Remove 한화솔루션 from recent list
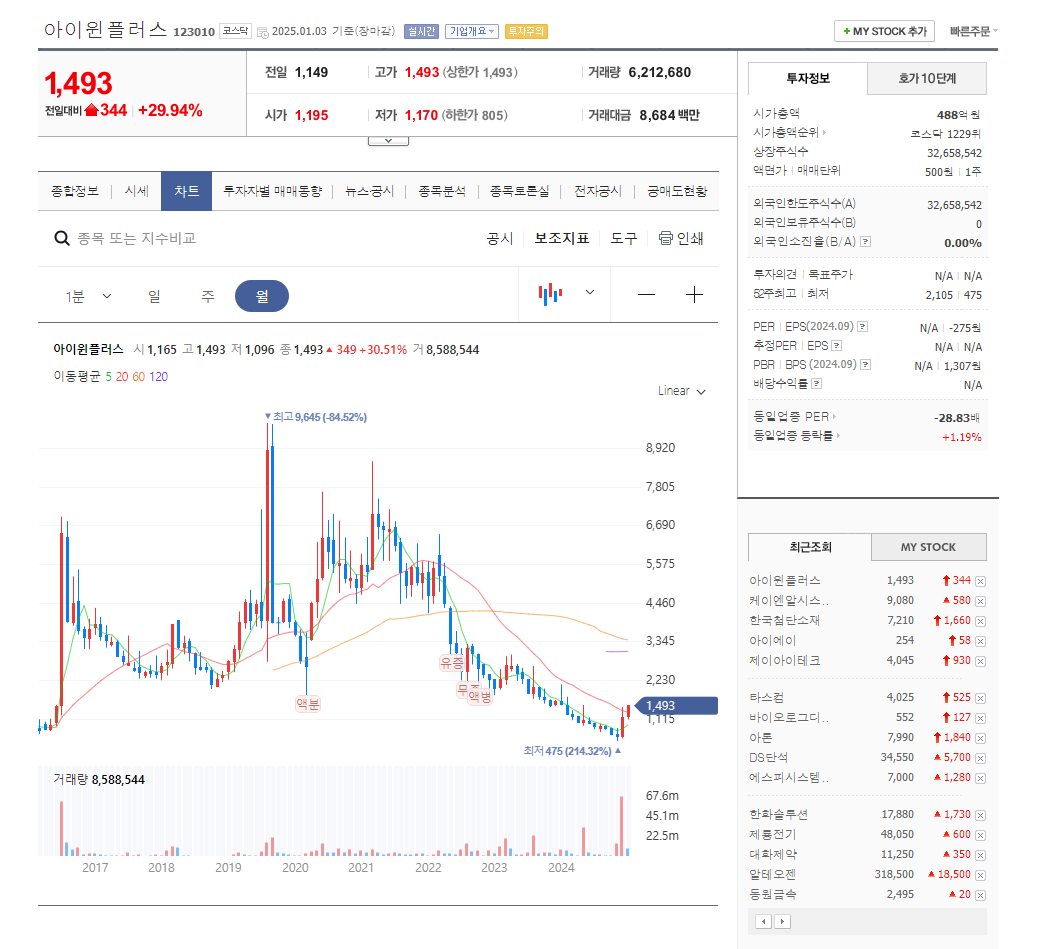Image resolution: width=1037 pixels, height=949 pixels. tap(980, 815)
